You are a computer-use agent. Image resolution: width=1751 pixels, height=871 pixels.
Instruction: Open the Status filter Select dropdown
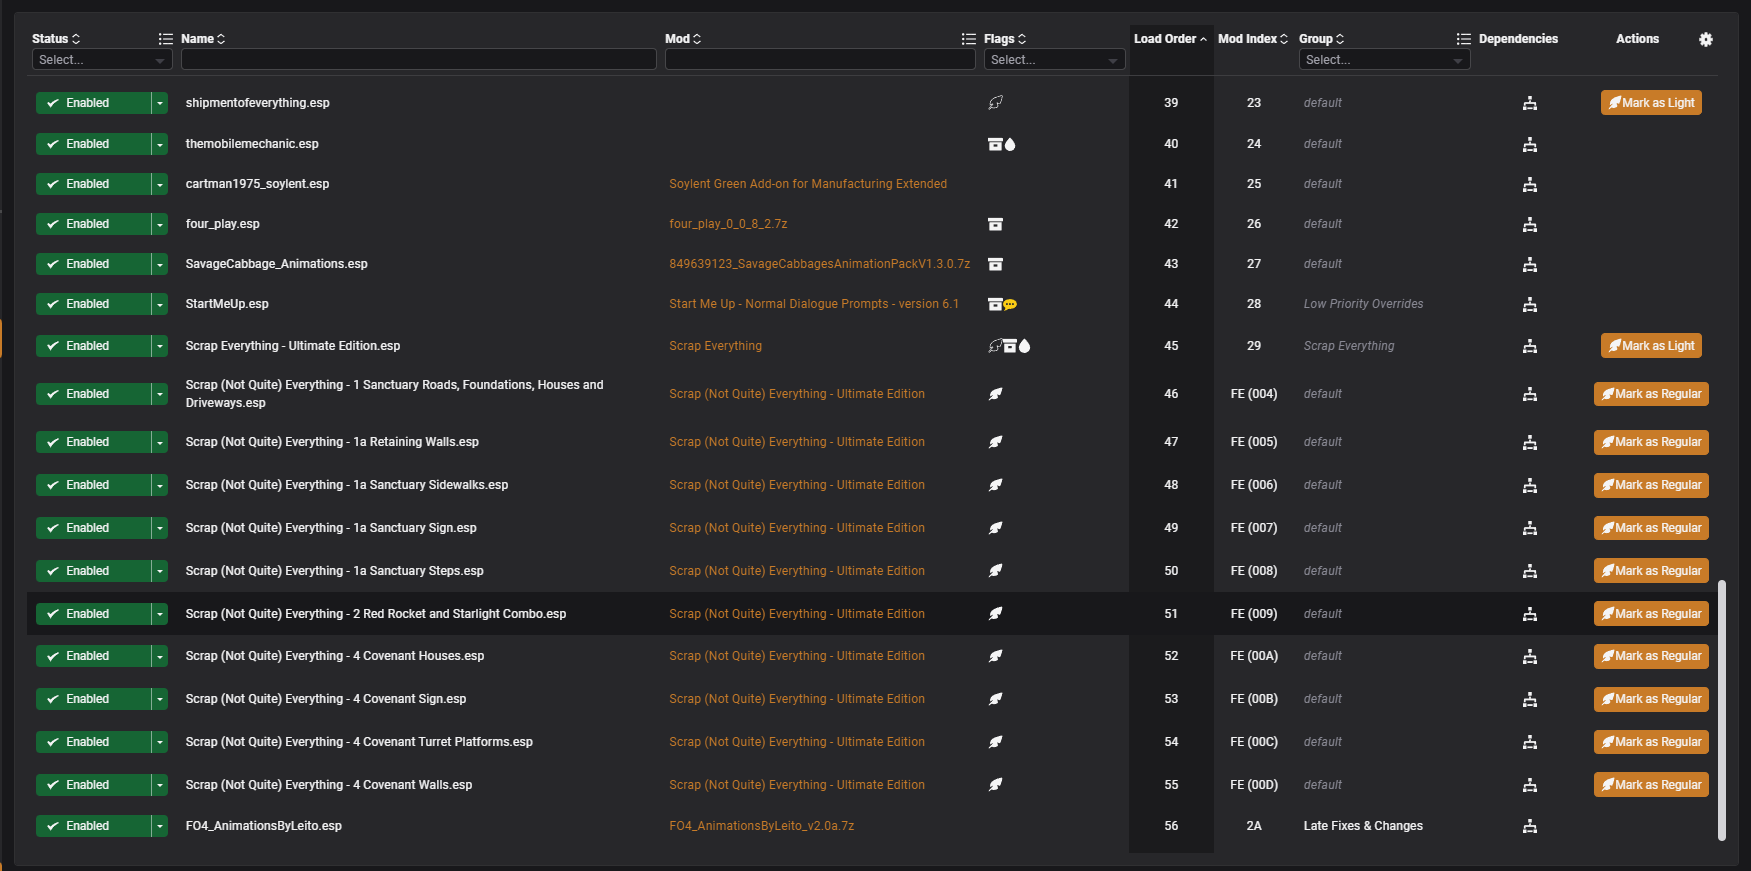tap(102, 60)
